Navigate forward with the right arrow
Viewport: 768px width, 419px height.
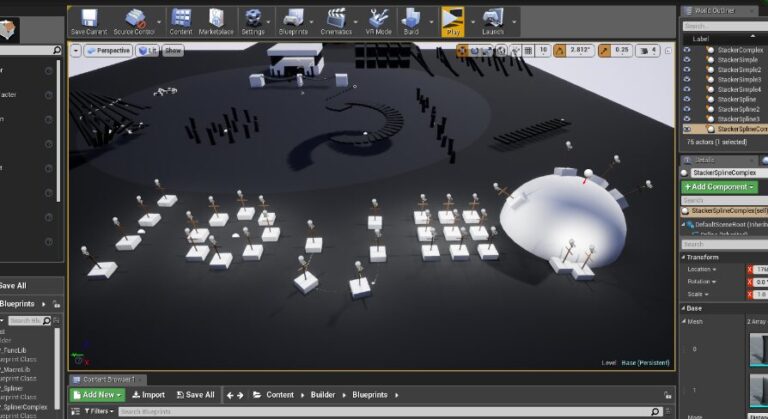click(x=240, y=395)
